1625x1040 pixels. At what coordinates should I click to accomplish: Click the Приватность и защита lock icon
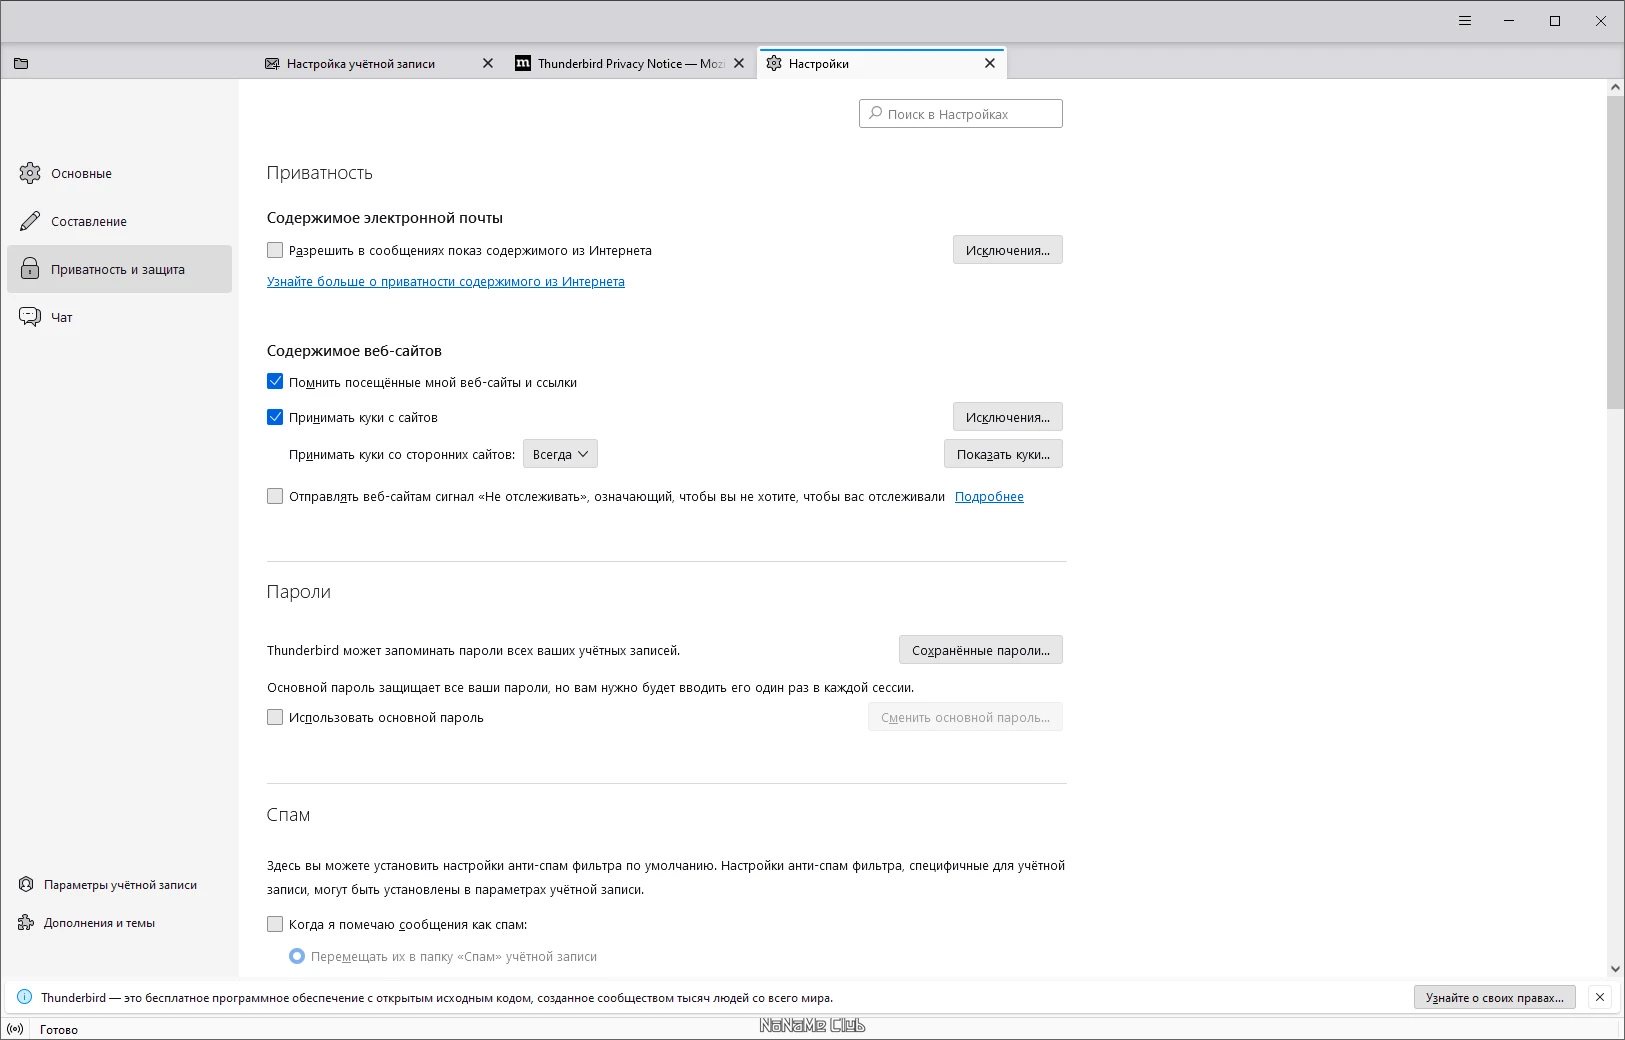(30, 269)
